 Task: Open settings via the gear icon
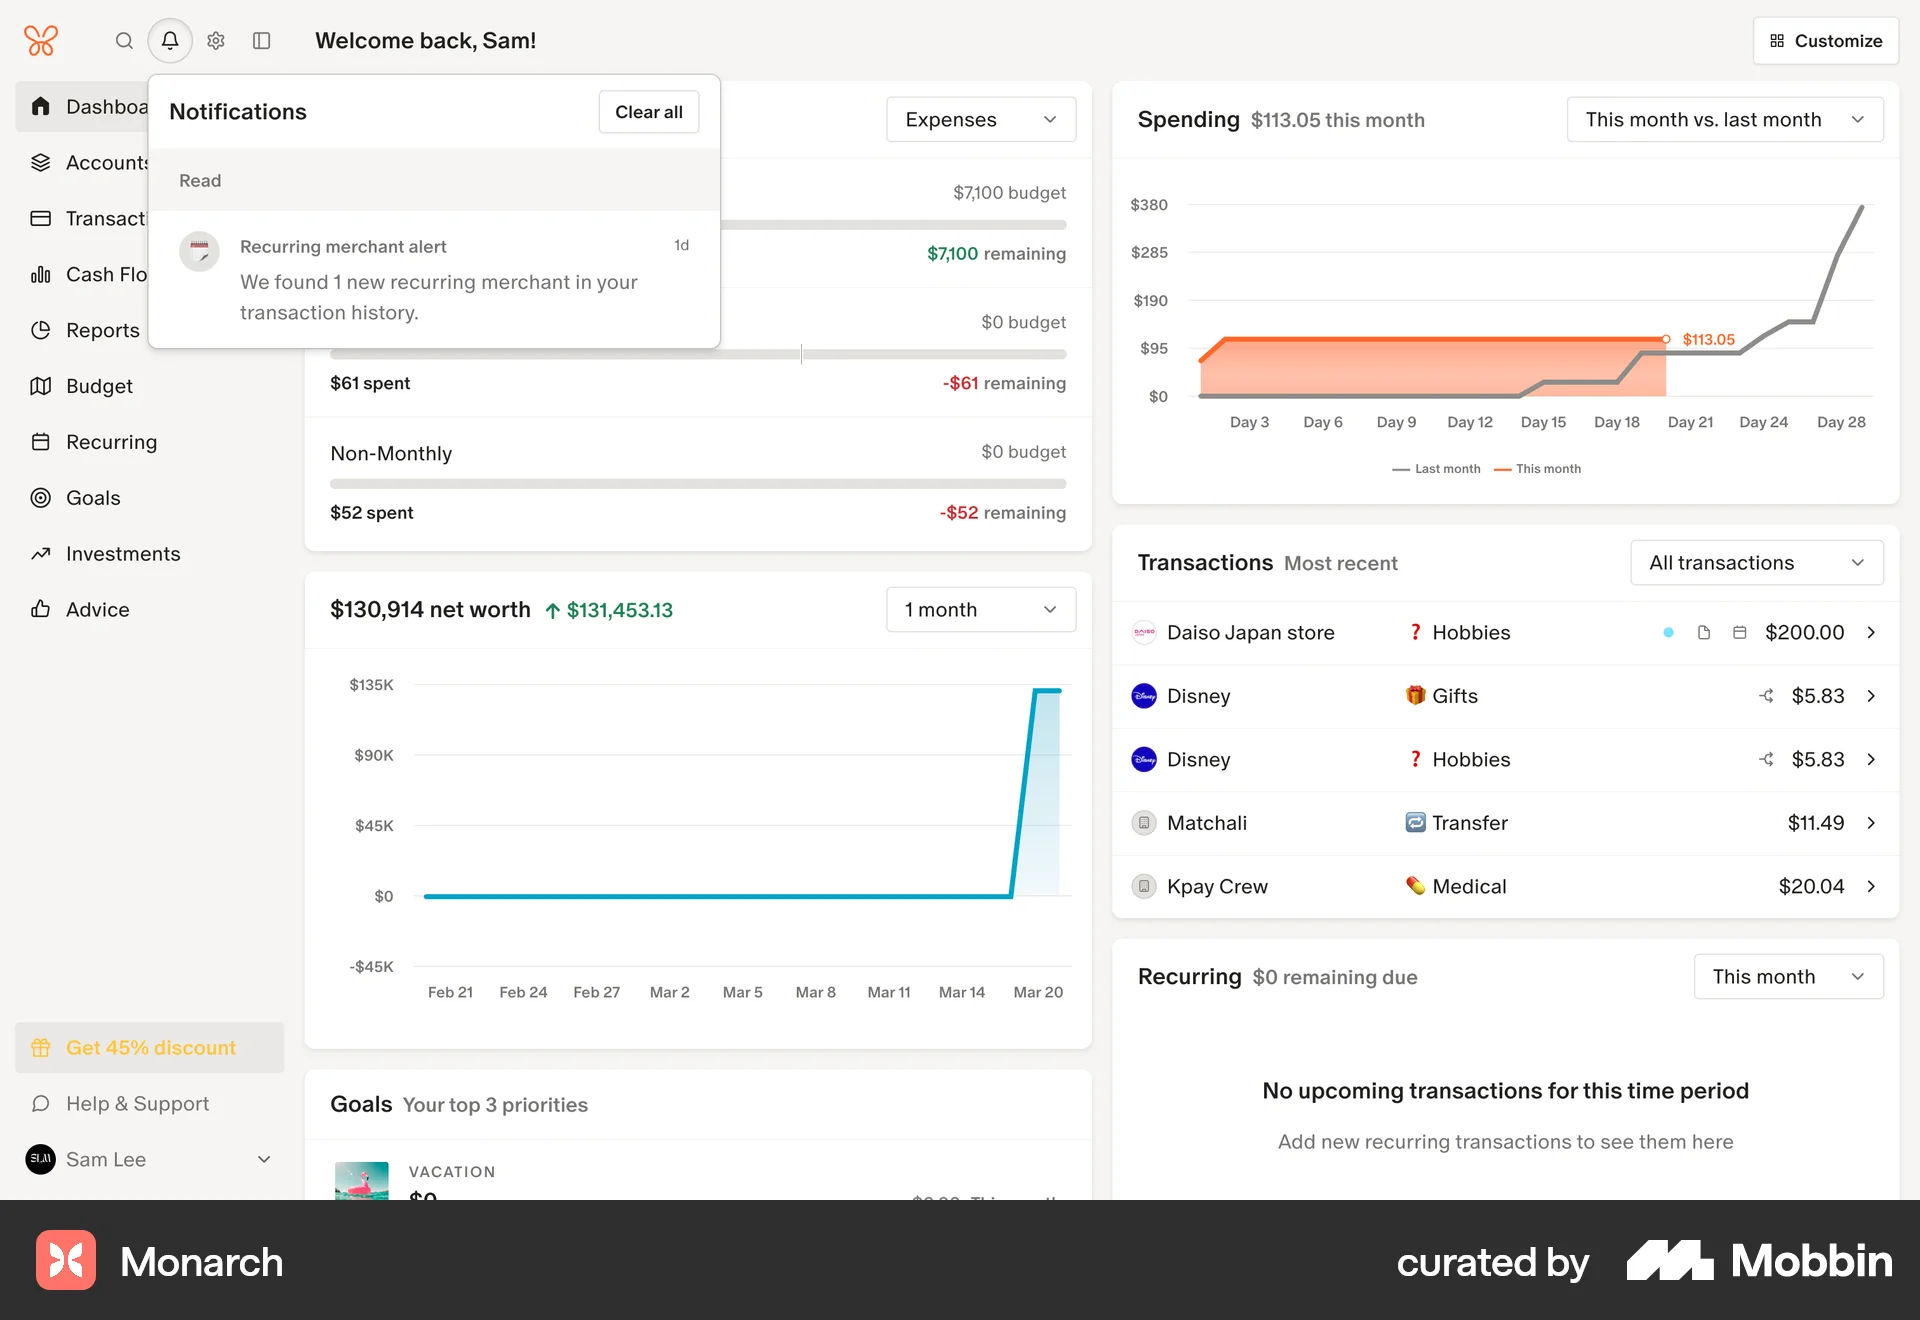point(215,41)
